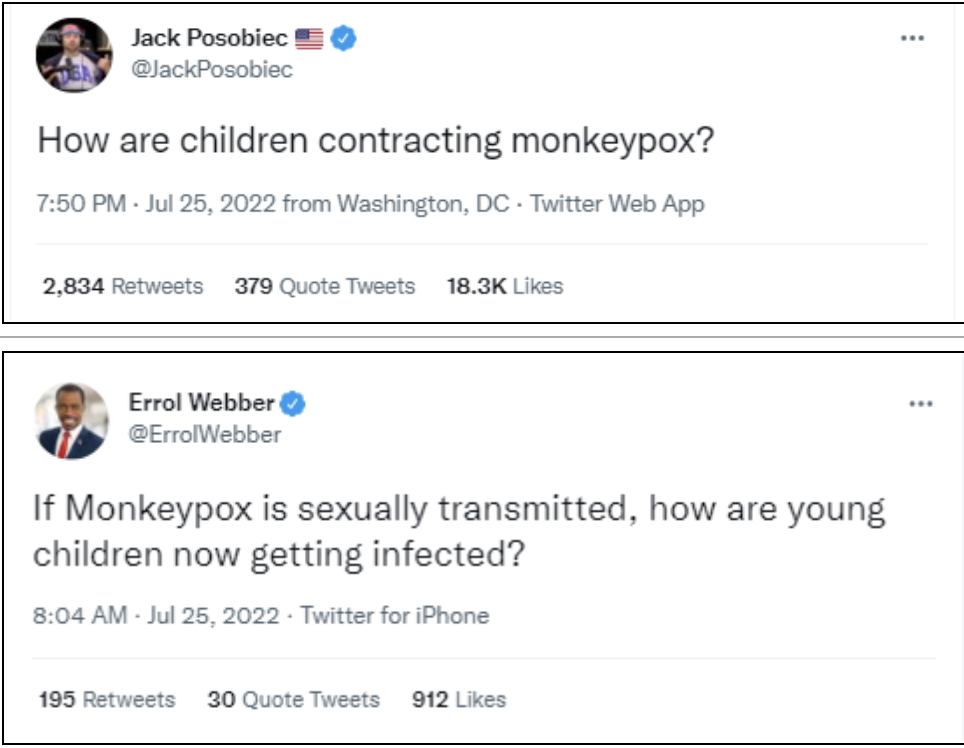Click the Twitter for iPhone source label
Image resolution: width=964 pixels, height=748 pixels.
[x=395, y=615]
